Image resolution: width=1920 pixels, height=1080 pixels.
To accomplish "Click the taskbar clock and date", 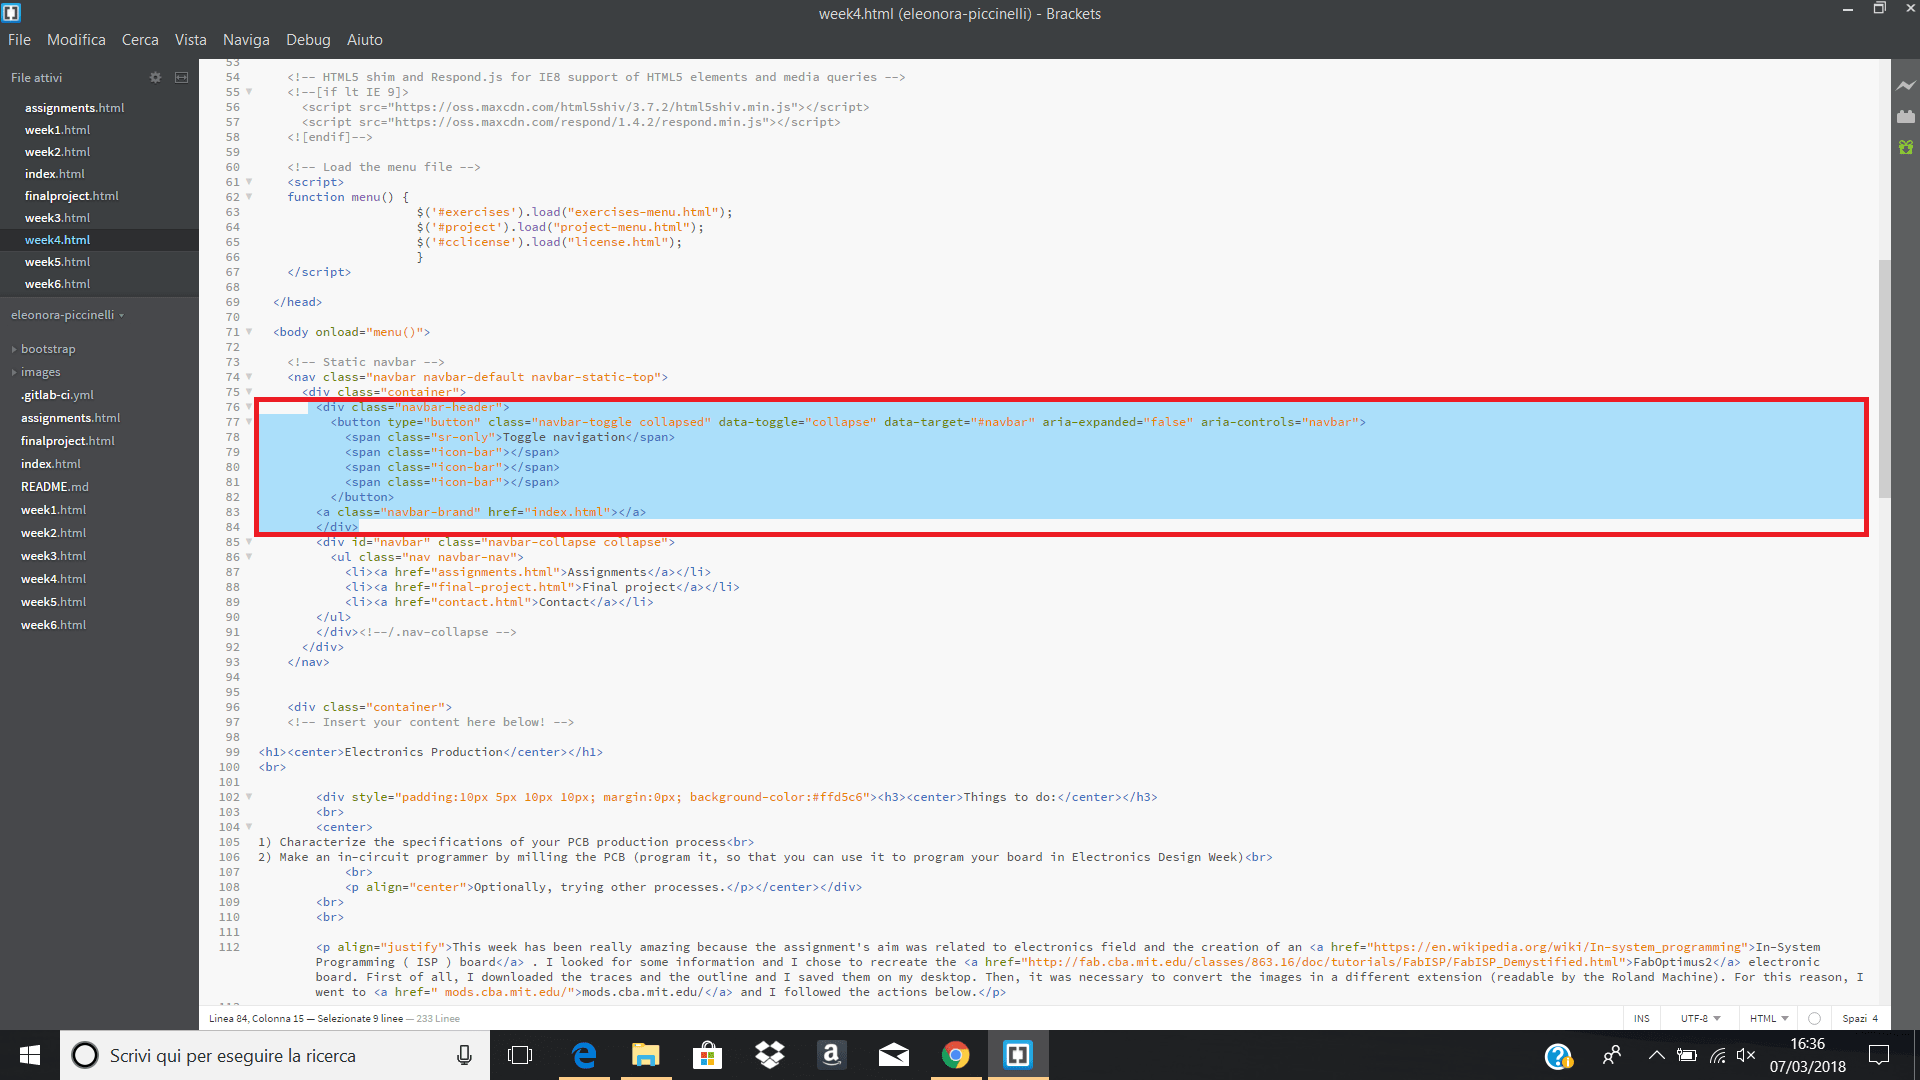I will pyautogui.click(x=1807, y=1055).
